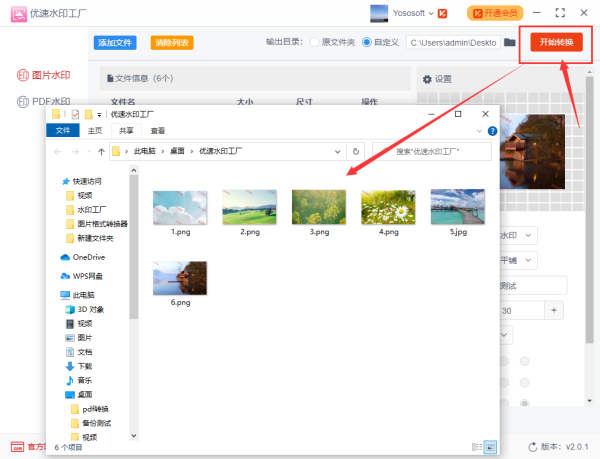Open the 文件 menu in Explorer
600x459 pixels.
coord(63,130)
